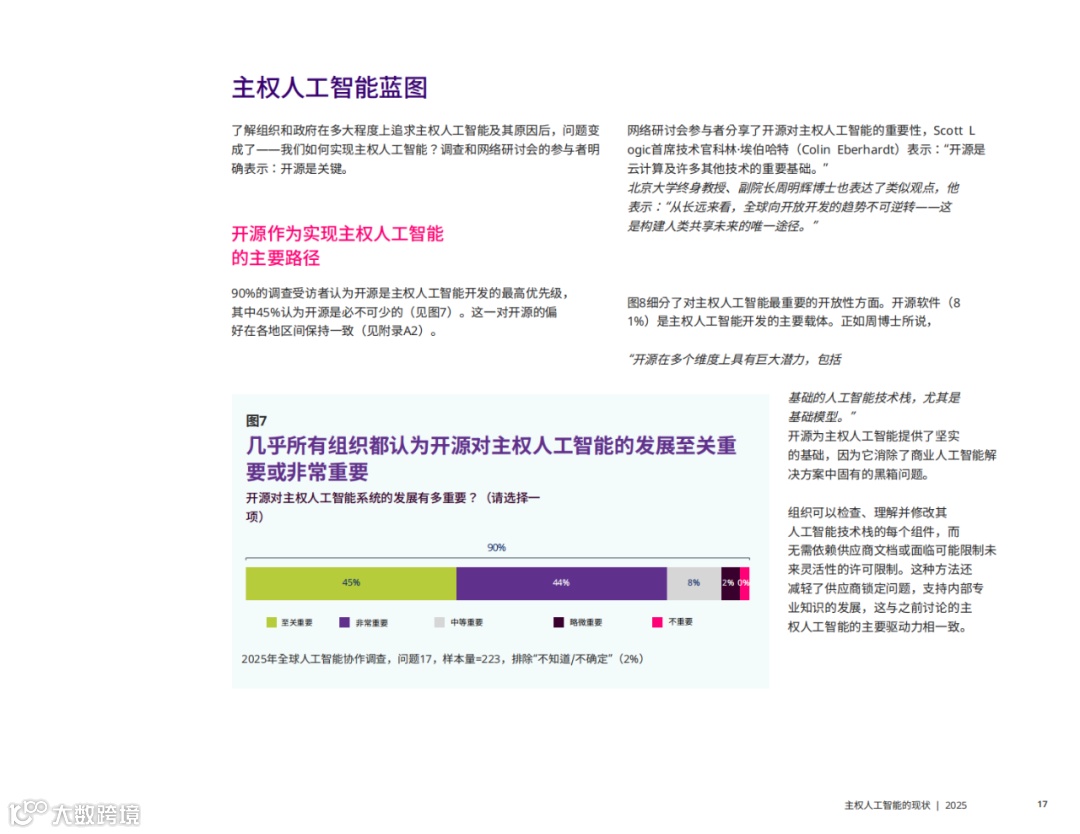Screen dimensions: 1080x834
Task: Click the 90% bracket label above the bar
Action: point(496,548)
